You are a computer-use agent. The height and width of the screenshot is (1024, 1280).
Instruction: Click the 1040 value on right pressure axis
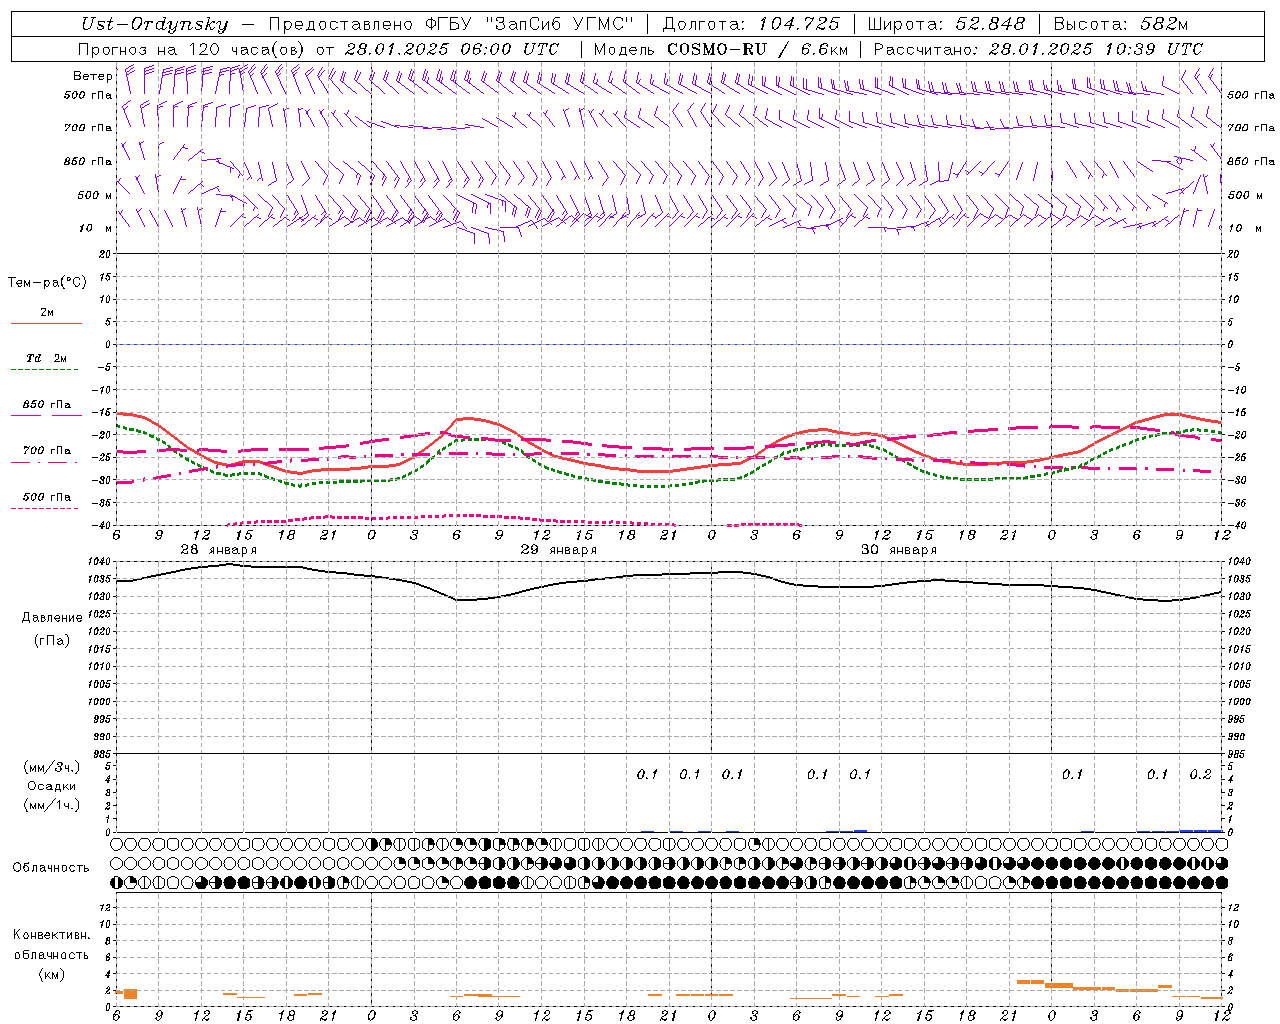point(1239,562)
